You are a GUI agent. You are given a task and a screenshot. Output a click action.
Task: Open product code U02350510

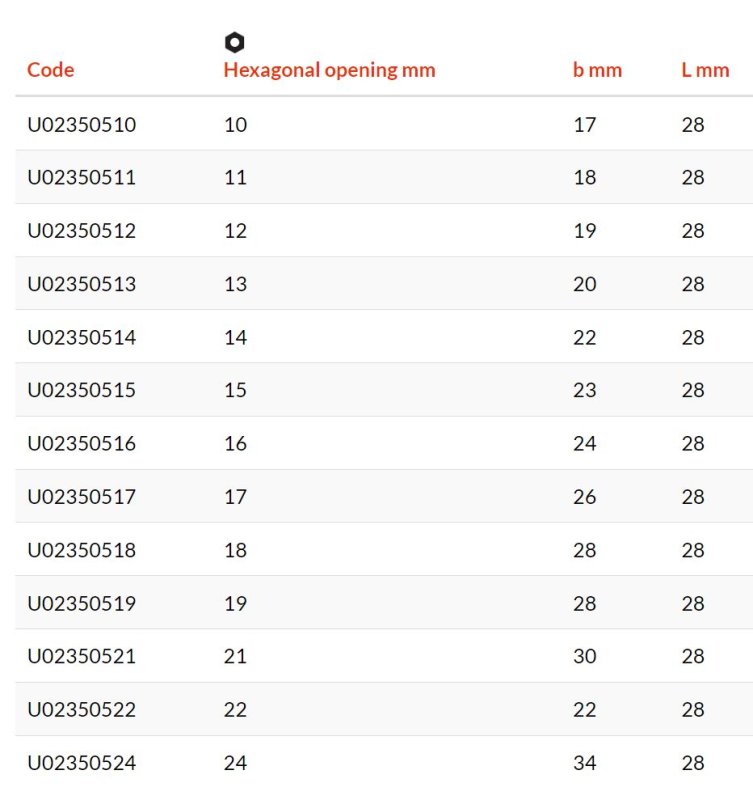click(82, 124)
